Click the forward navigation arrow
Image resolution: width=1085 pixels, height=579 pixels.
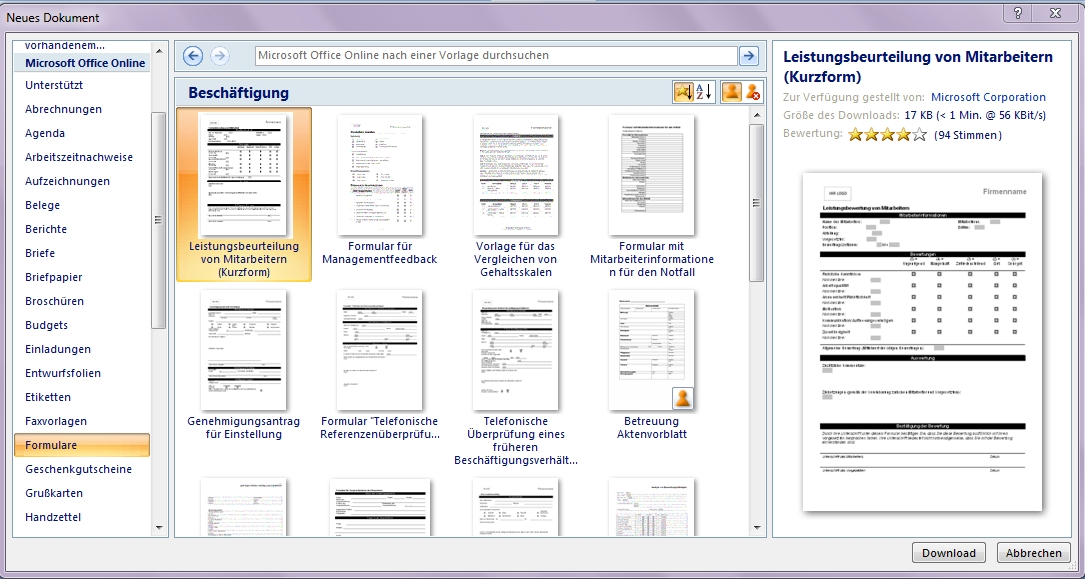219,56
